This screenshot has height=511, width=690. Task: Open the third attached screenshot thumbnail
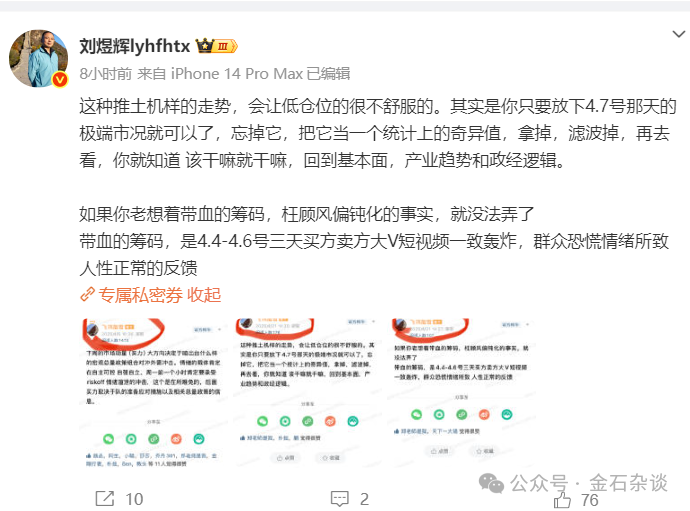pyautogui.click(x=461, y=393)
